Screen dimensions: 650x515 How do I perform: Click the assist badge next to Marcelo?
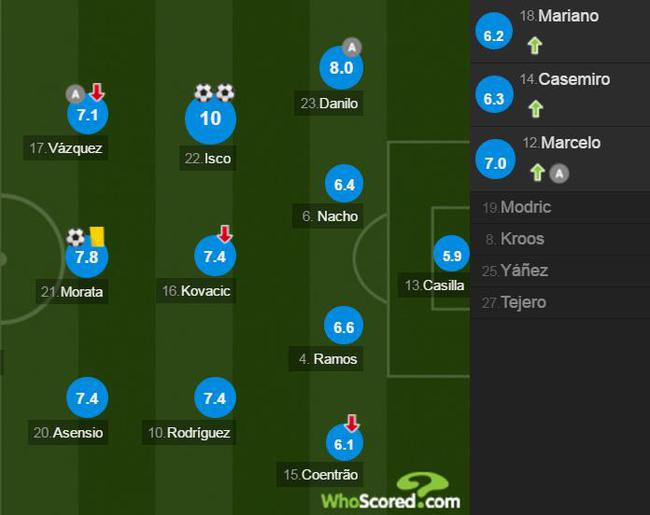(559, 173)
